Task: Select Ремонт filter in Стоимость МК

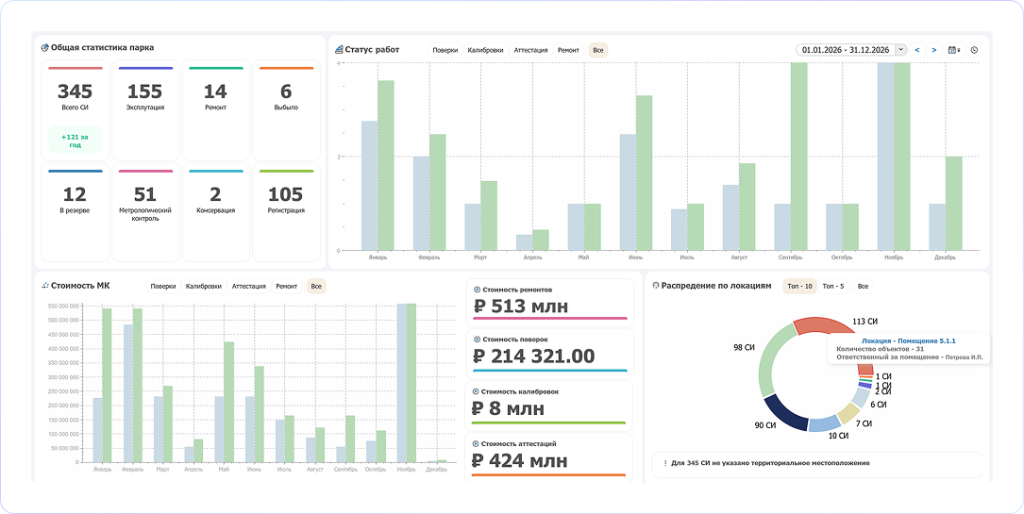Action: coord(286,286)
